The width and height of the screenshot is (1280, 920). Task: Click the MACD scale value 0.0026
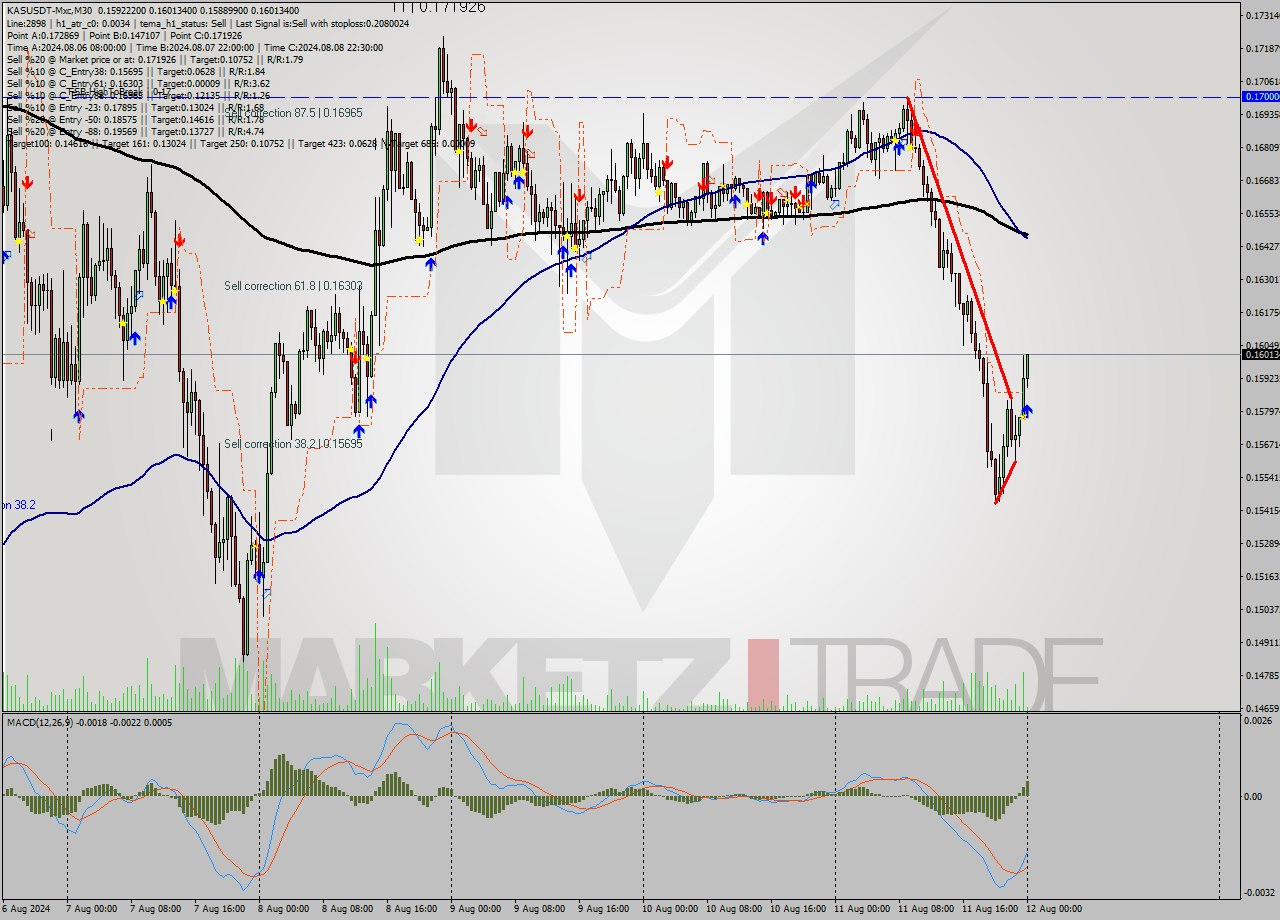(1258, 720)
